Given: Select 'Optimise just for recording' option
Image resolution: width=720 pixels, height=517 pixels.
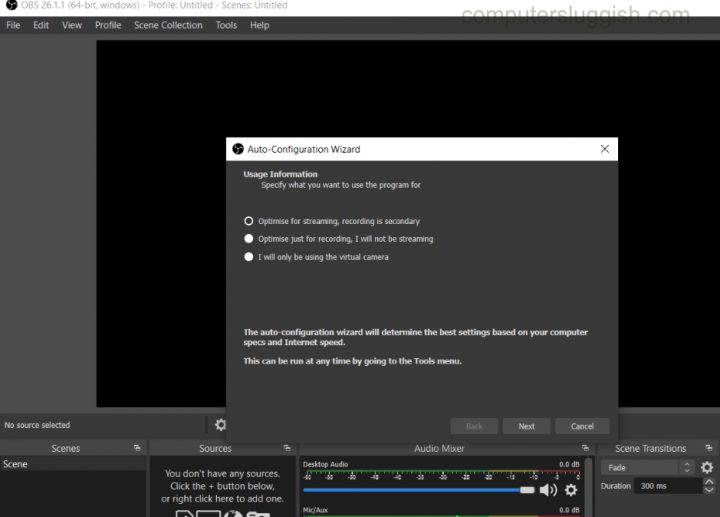Looking at the screenshot, I should (338, 239).
